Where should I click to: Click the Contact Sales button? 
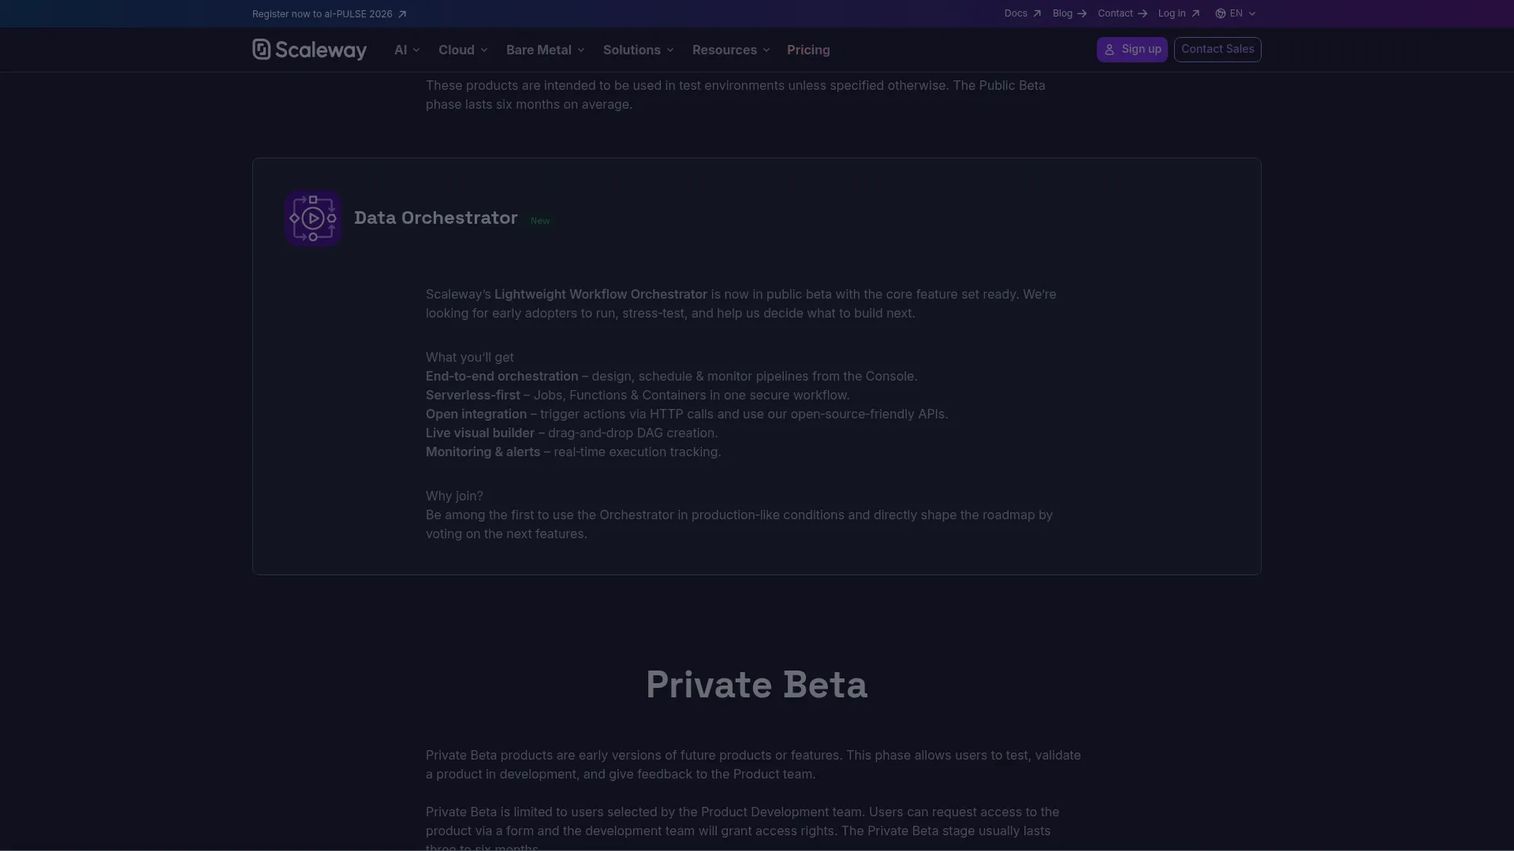point(1217,50)
